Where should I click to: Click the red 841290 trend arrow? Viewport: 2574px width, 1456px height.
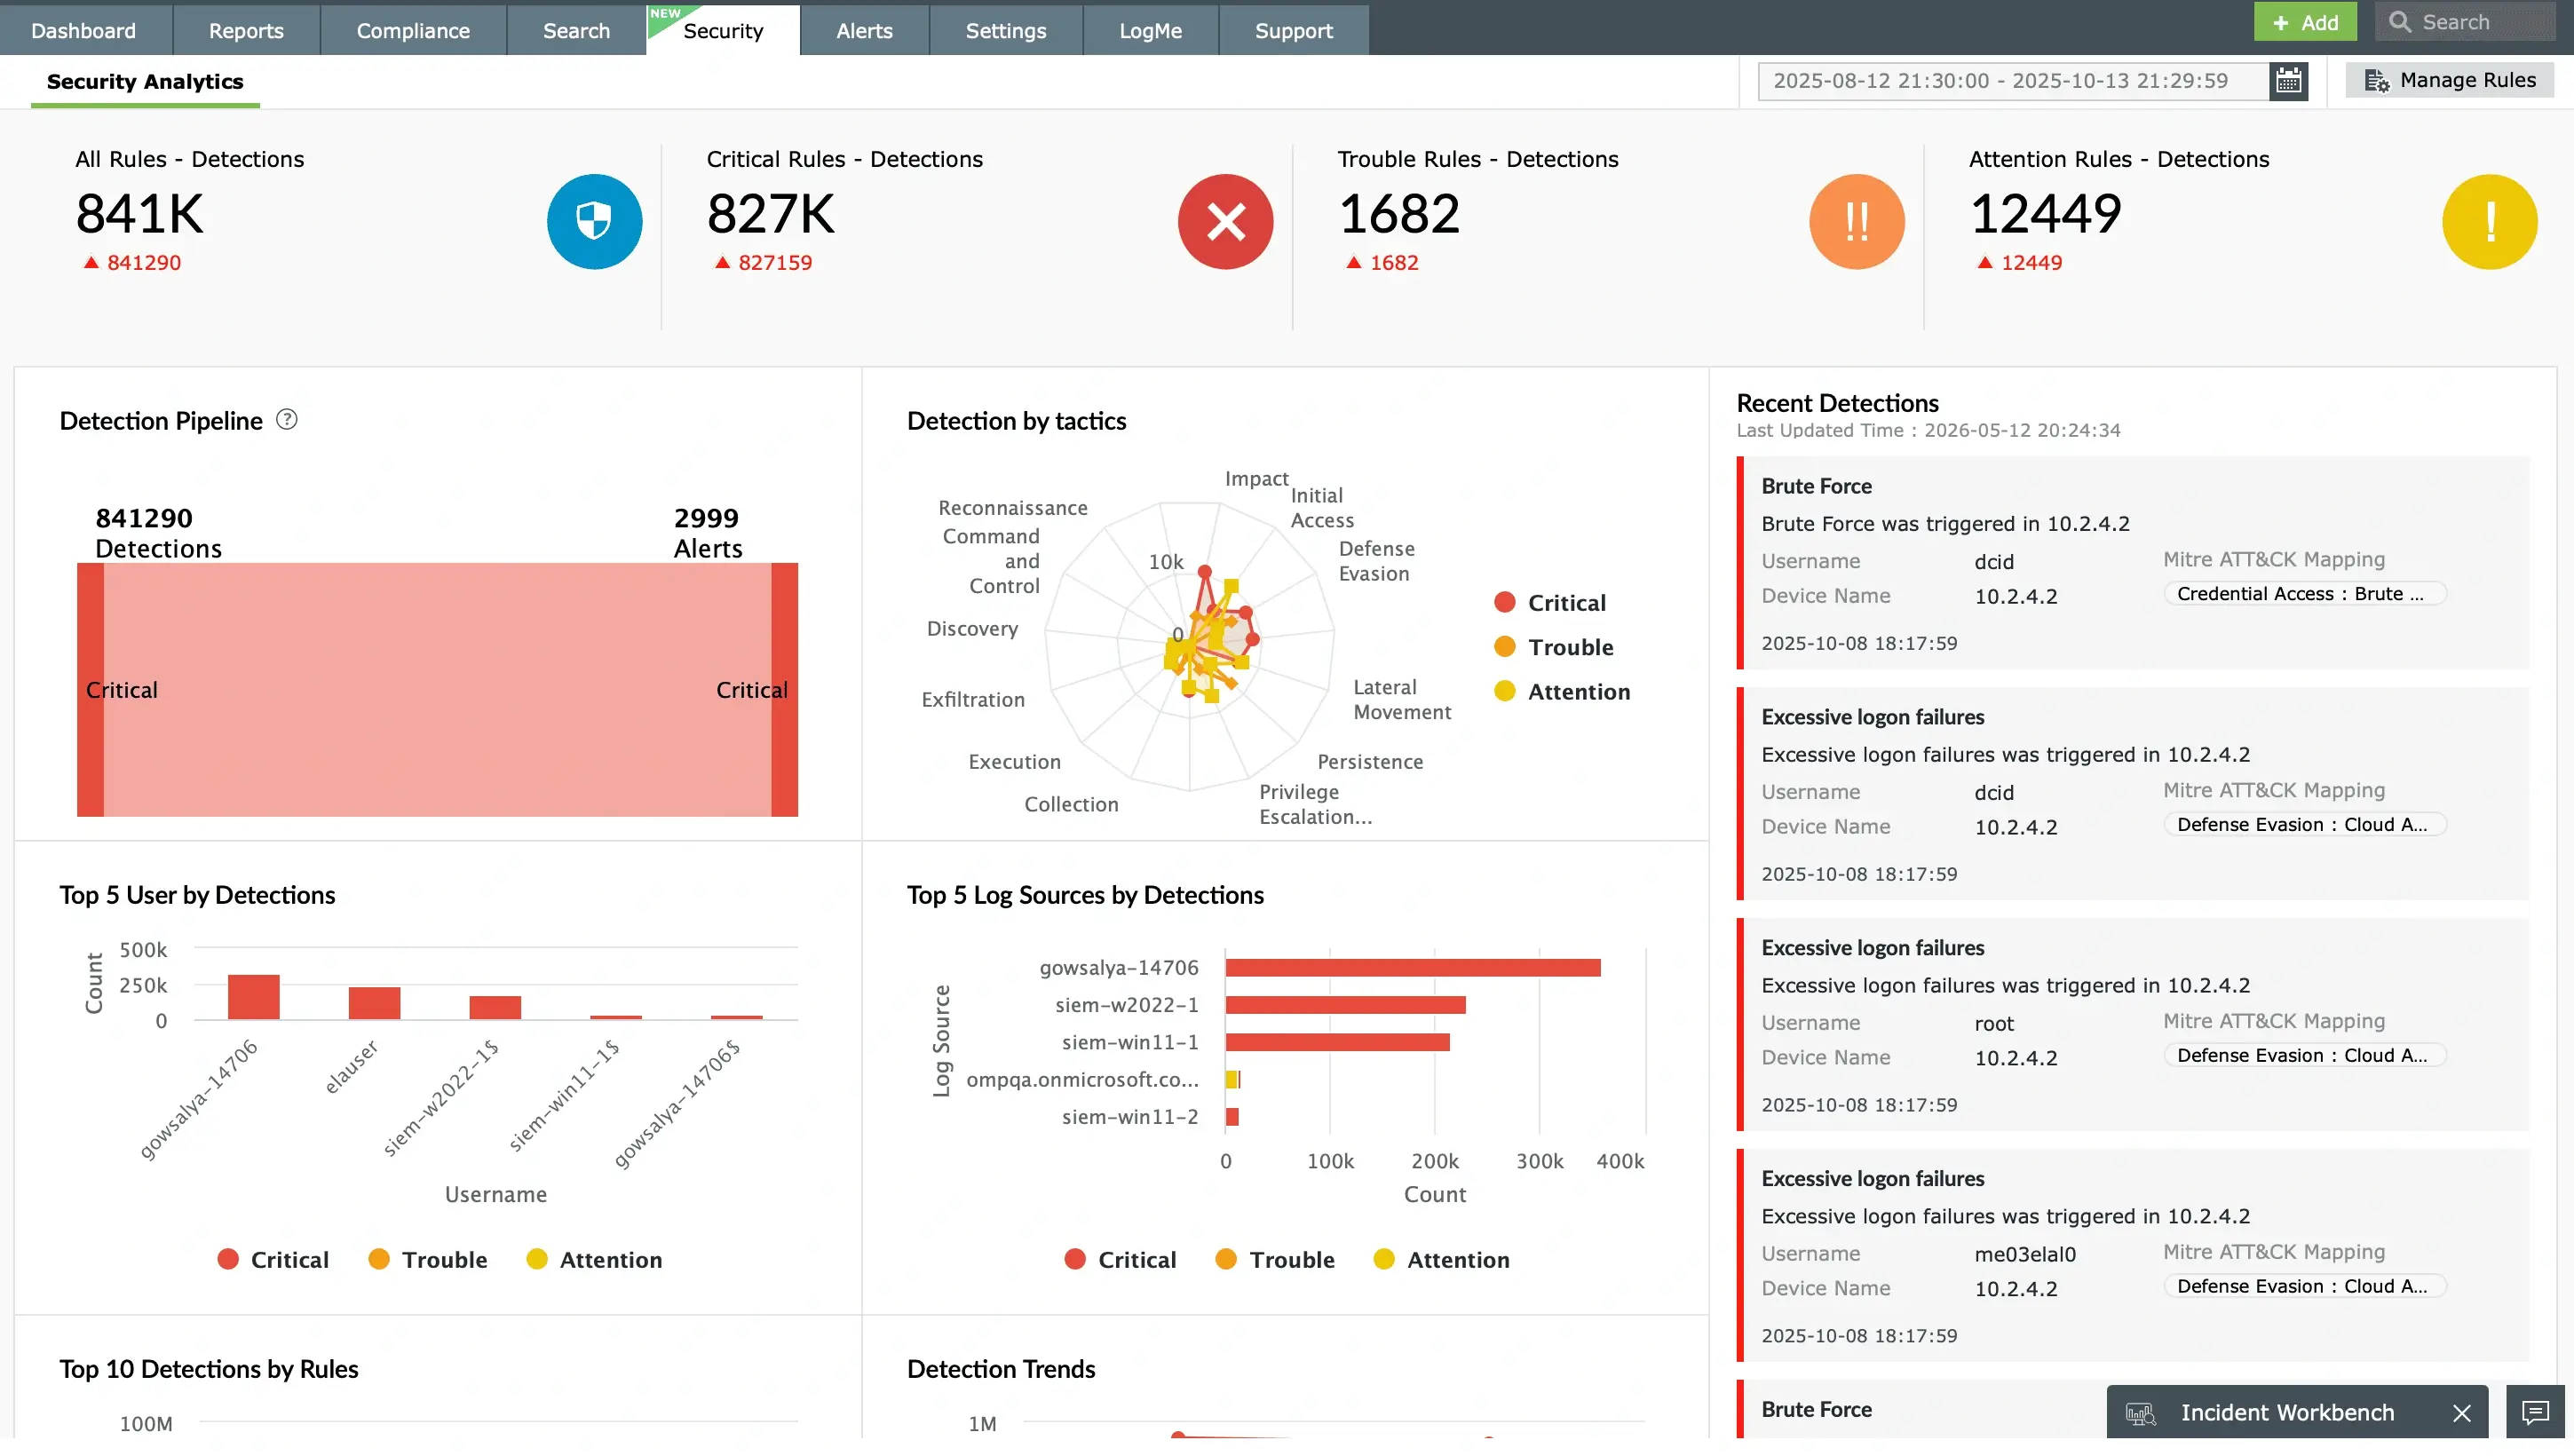click(91, 263)
